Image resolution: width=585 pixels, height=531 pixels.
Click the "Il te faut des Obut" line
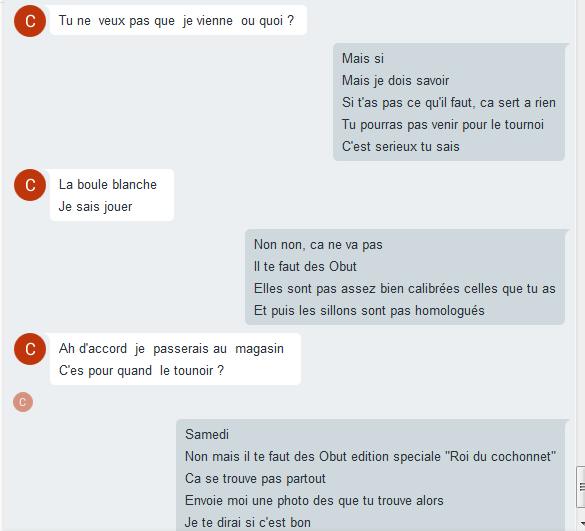(305, 267)
